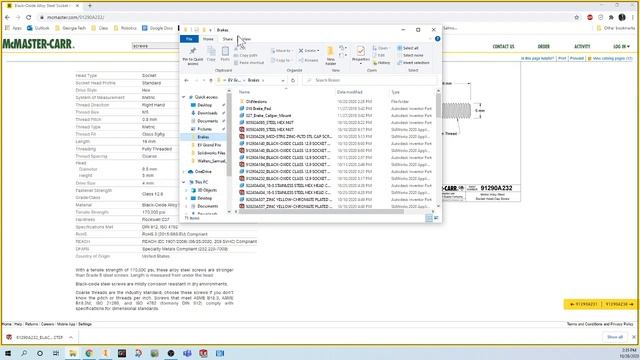Go back using Explorer back arrow
Viewport: 640px width, 360px height.
pyautogui.click(x=187, y=80)
